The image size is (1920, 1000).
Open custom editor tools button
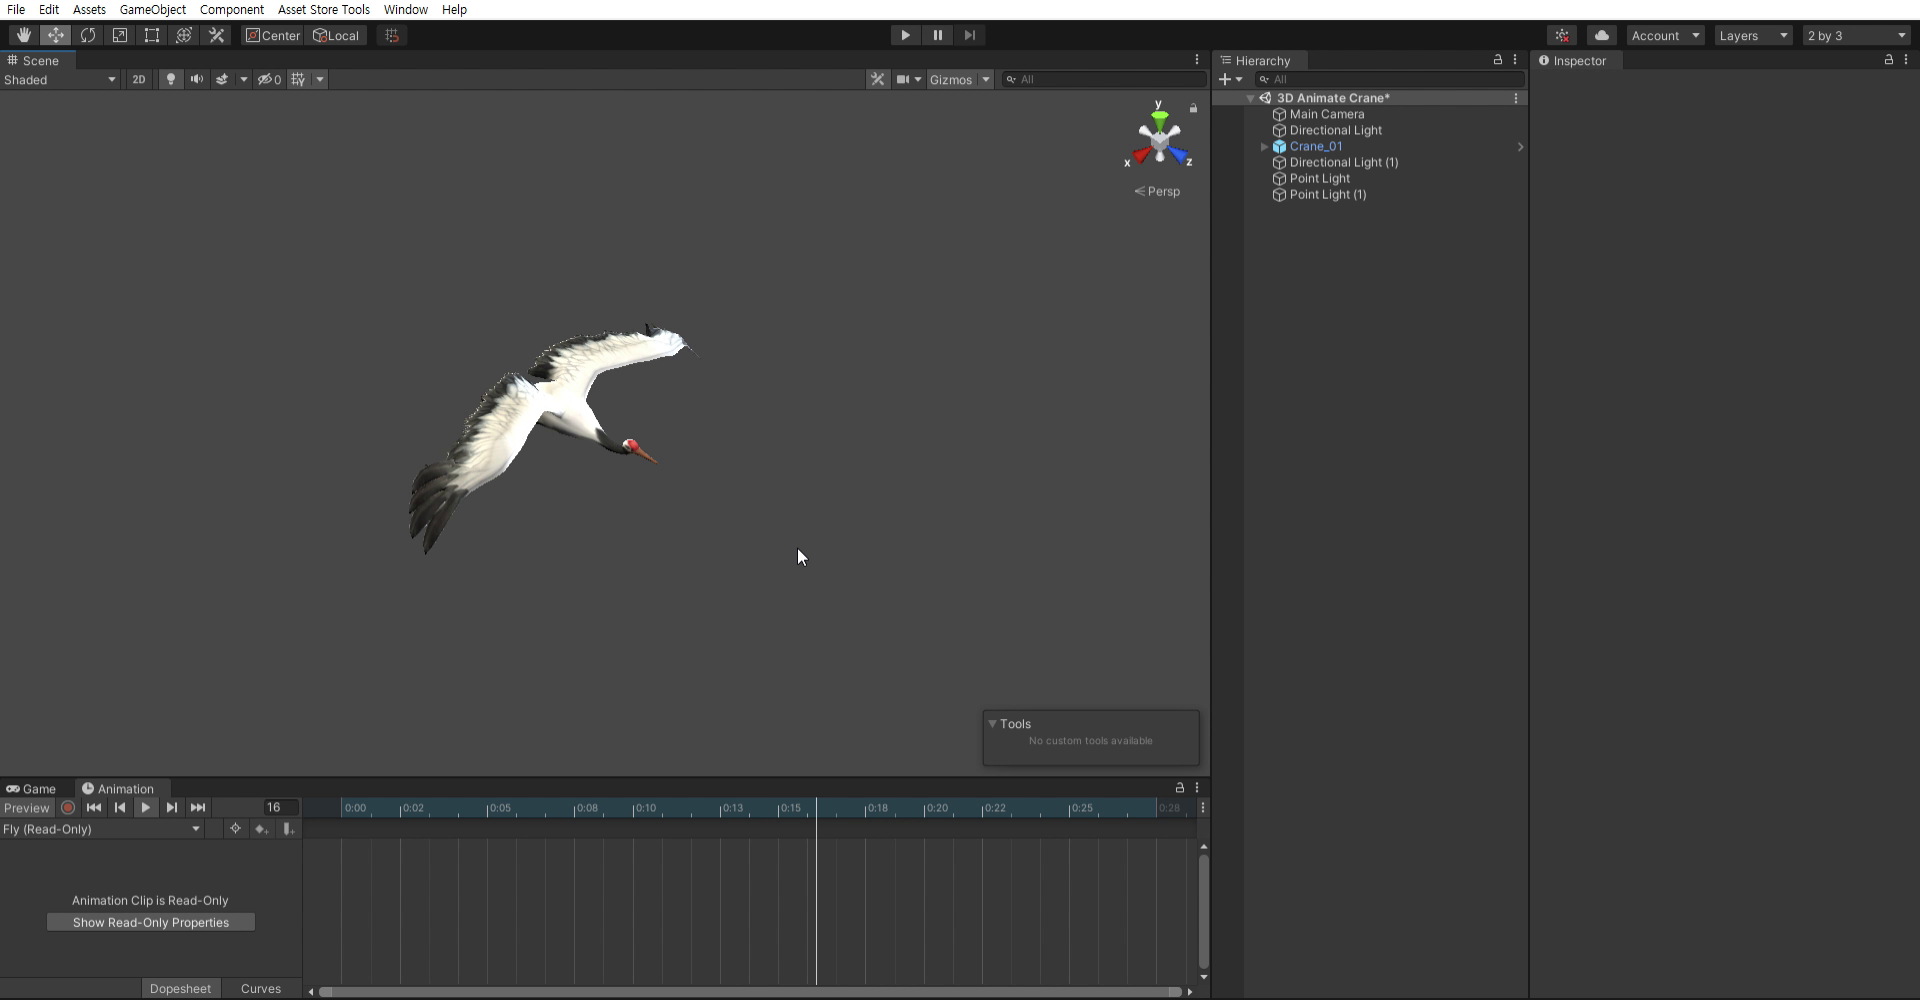pos(216,35)
